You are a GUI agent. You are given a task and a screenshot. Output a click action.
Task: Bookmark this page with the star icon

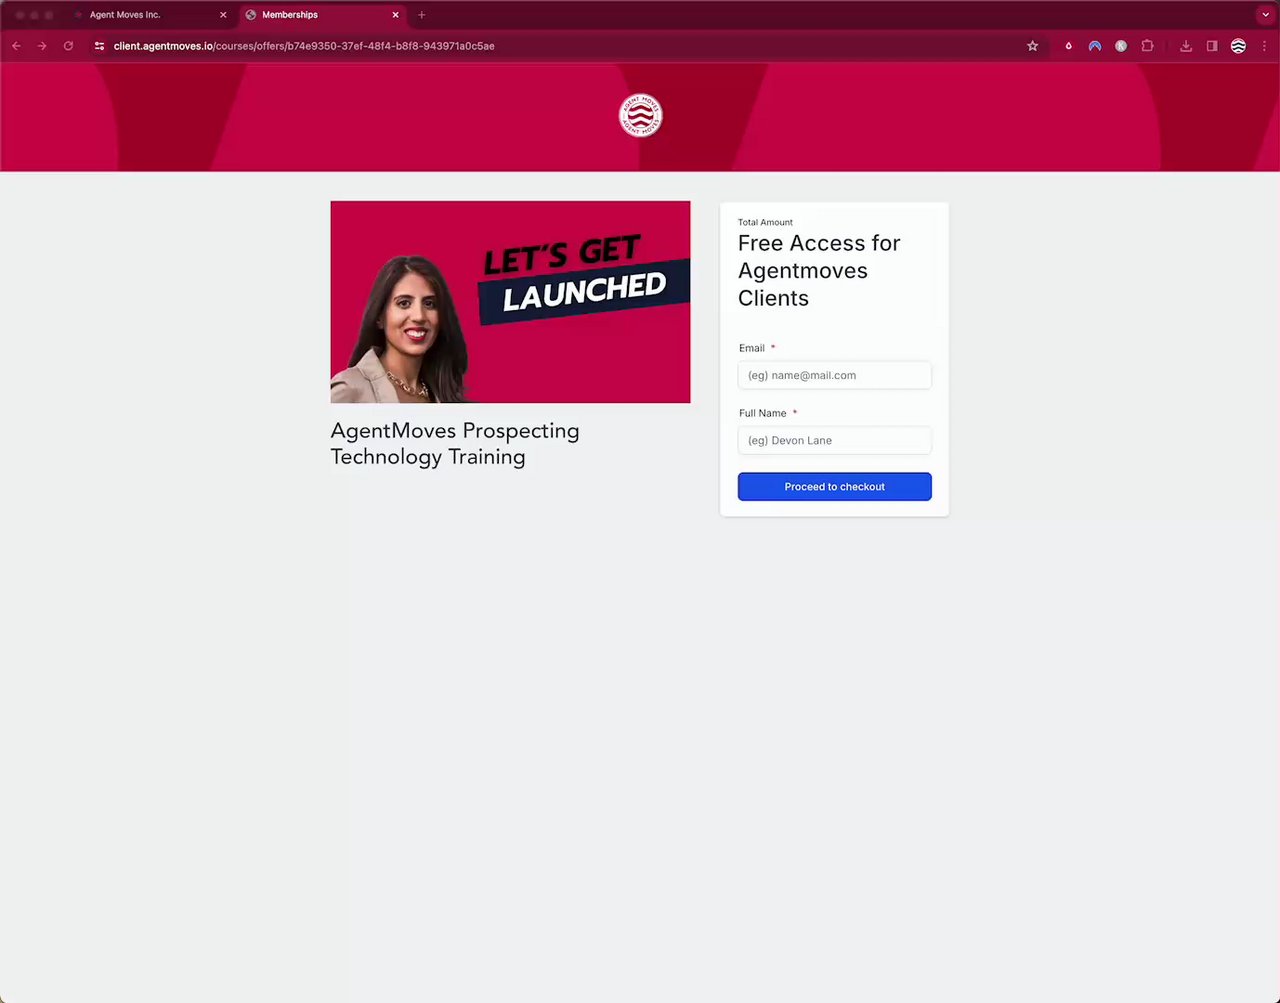pos(1033,46)
